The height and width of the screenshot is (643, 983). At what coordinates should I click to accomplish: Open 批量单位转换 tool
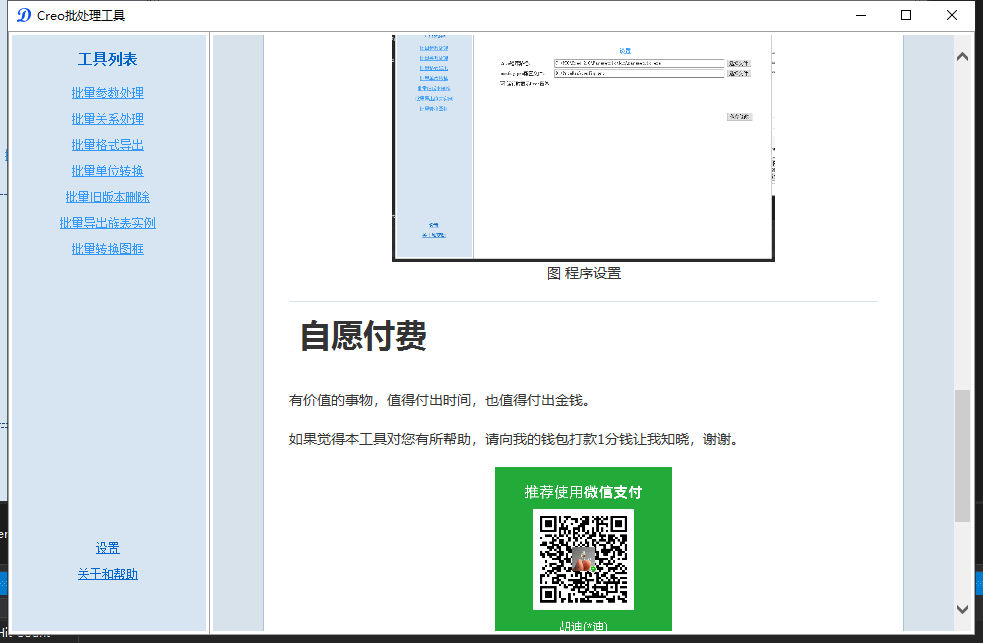click(107, 171)
